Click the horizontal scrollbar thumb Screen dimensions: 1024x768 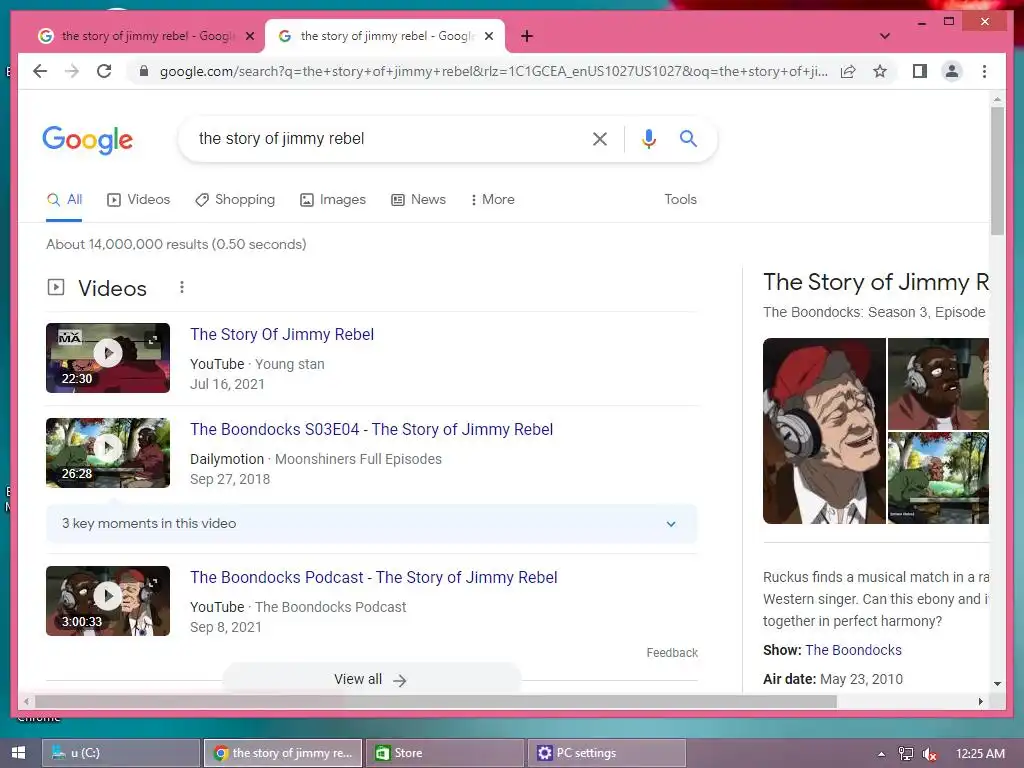point(436,701)
